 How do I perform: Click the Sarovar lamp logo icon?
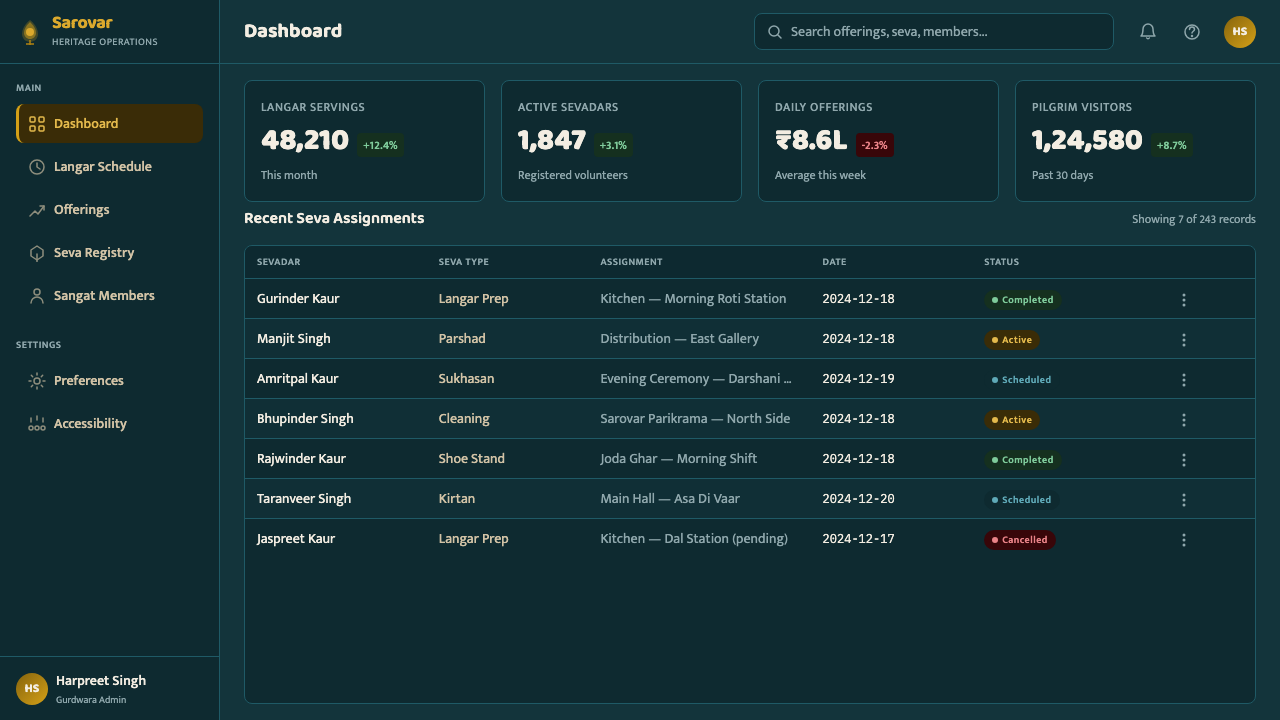30,32
